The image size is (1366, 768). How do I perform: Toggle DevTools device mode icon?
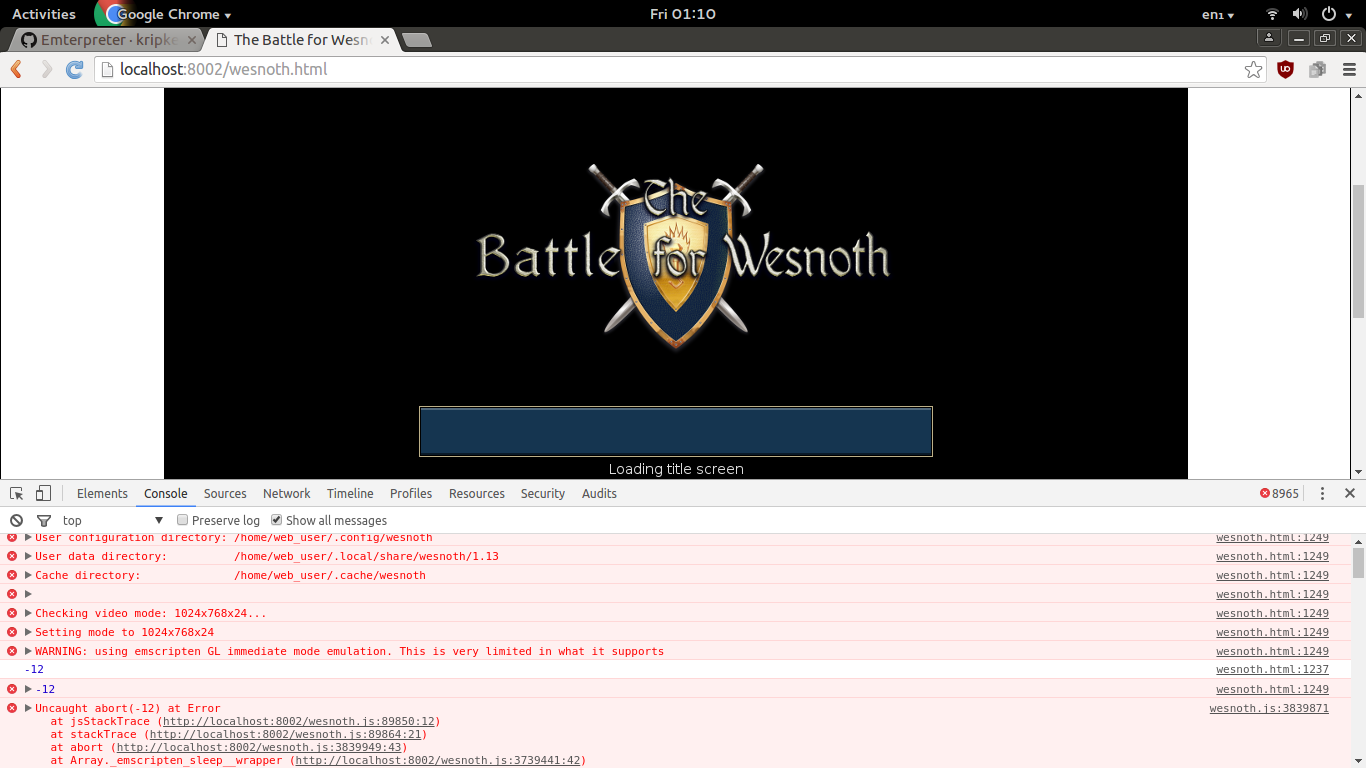43,493
